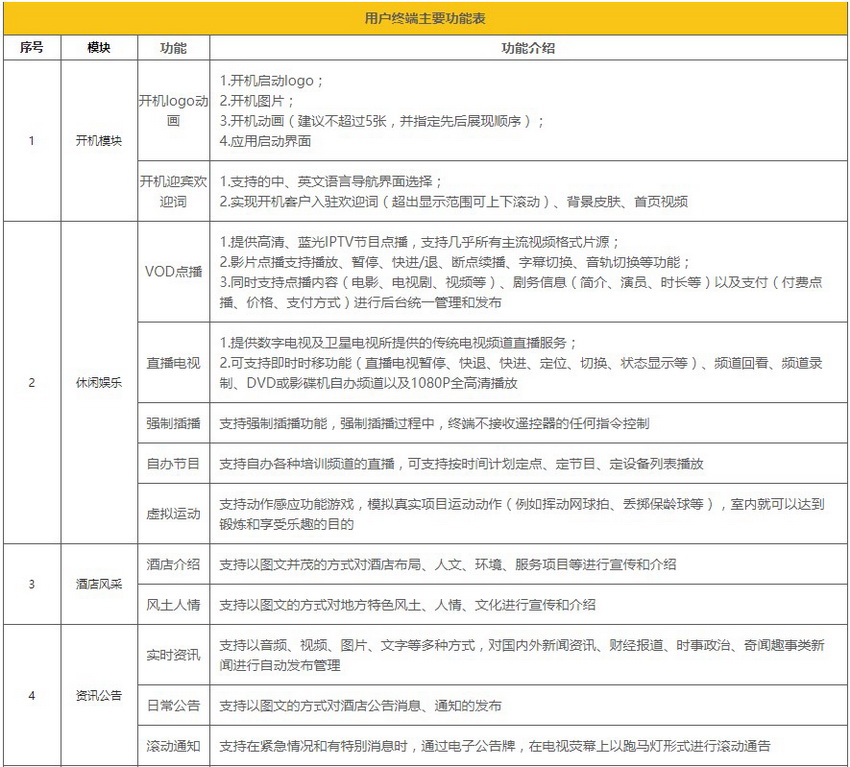
Task: Click the 功能 column header
Action: coord(173,48)
